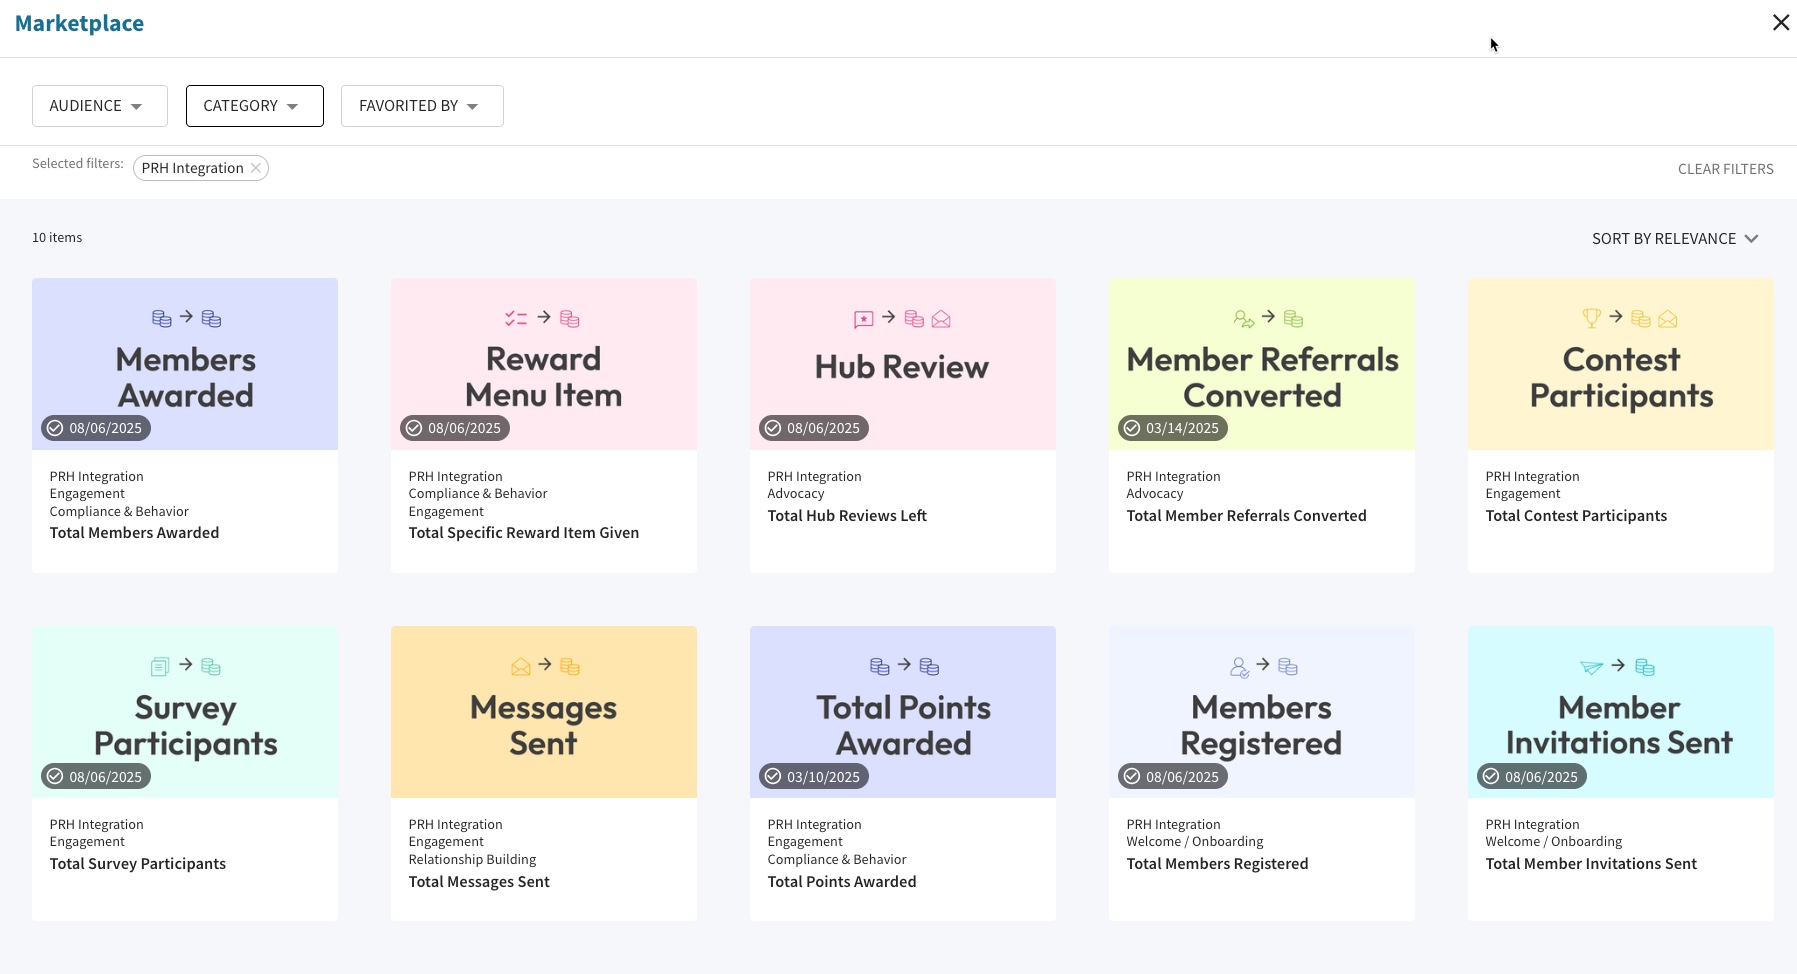Remove the PRH Integration filter chip
The image size is (1797, 974).
(x=256, y=167)
